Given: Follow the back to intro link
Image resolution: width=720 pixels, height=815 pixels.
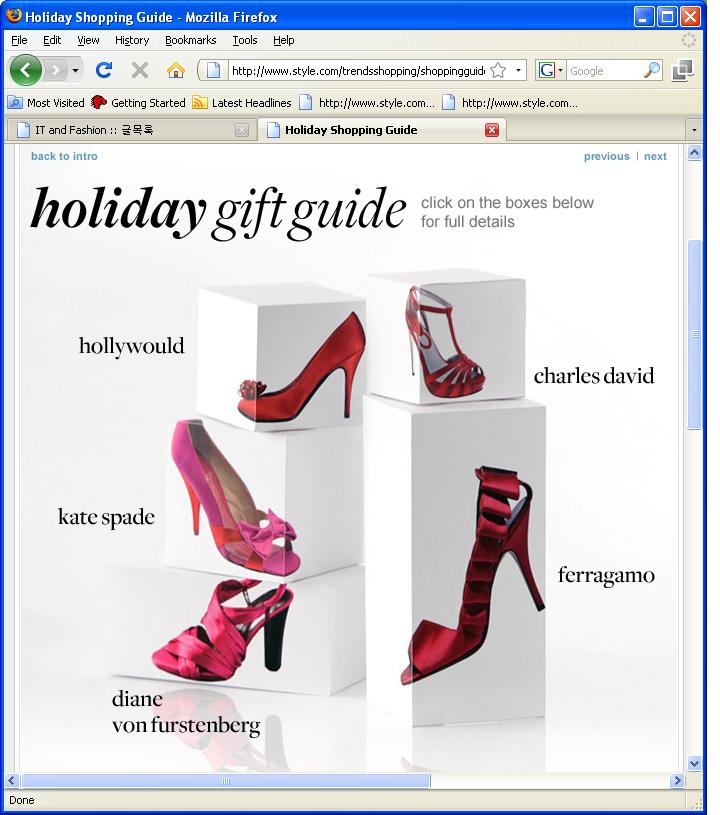Looking at the screenshot, I should pyautogui.click(x=64, y=156).
